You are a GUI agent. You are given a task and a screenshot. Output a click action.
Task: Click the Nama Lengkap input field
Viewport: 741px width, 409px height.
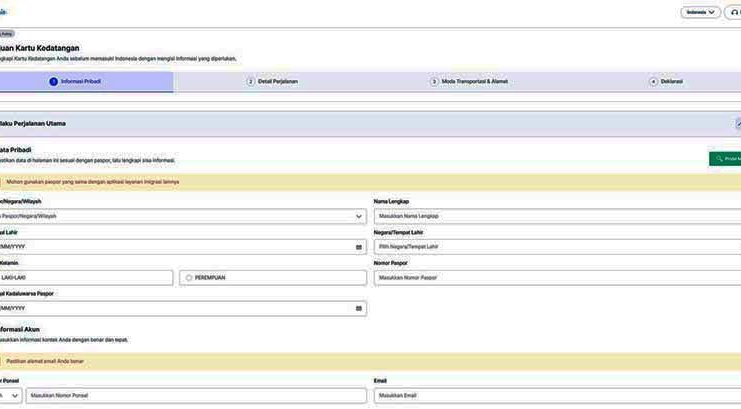click(x=556, y=216)
